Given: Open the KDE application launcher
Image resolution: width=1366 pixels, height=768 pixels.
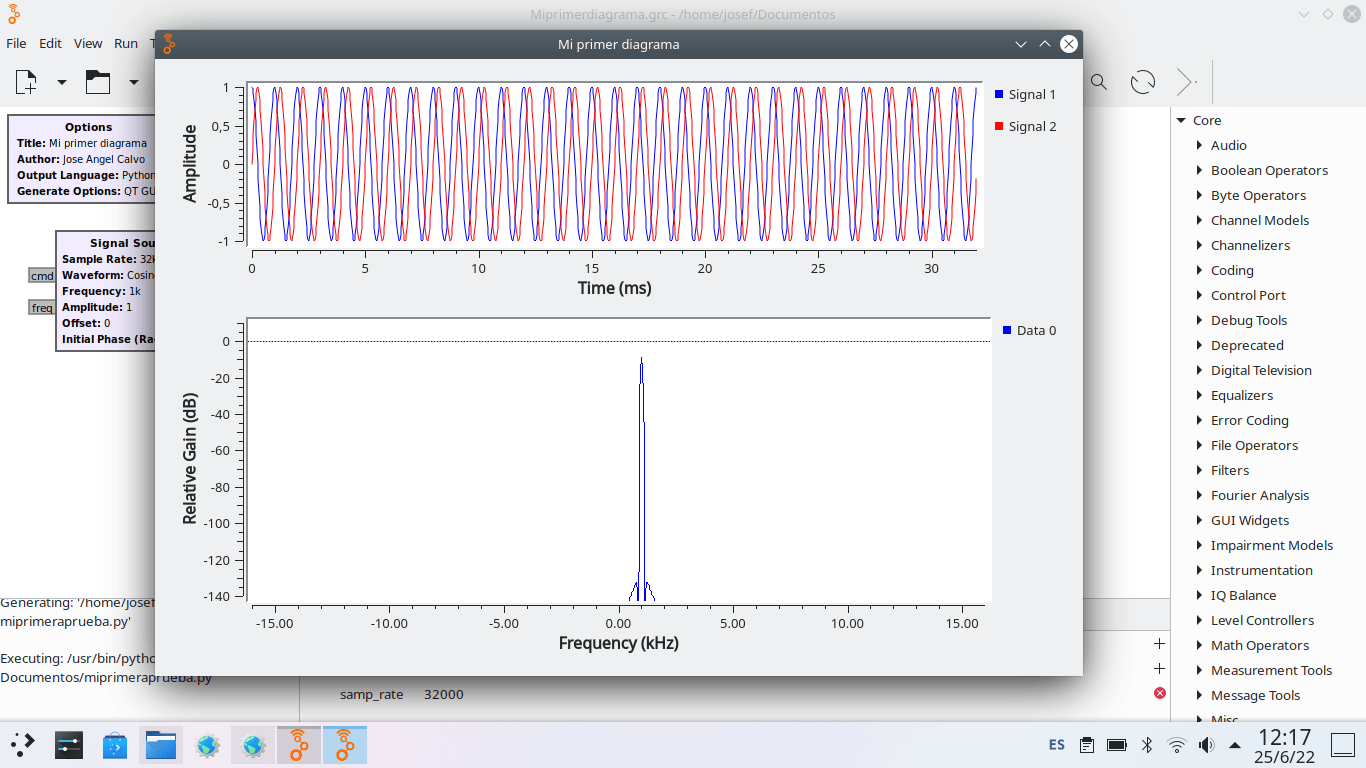Looking at the screenshot, I should [22, 745].
